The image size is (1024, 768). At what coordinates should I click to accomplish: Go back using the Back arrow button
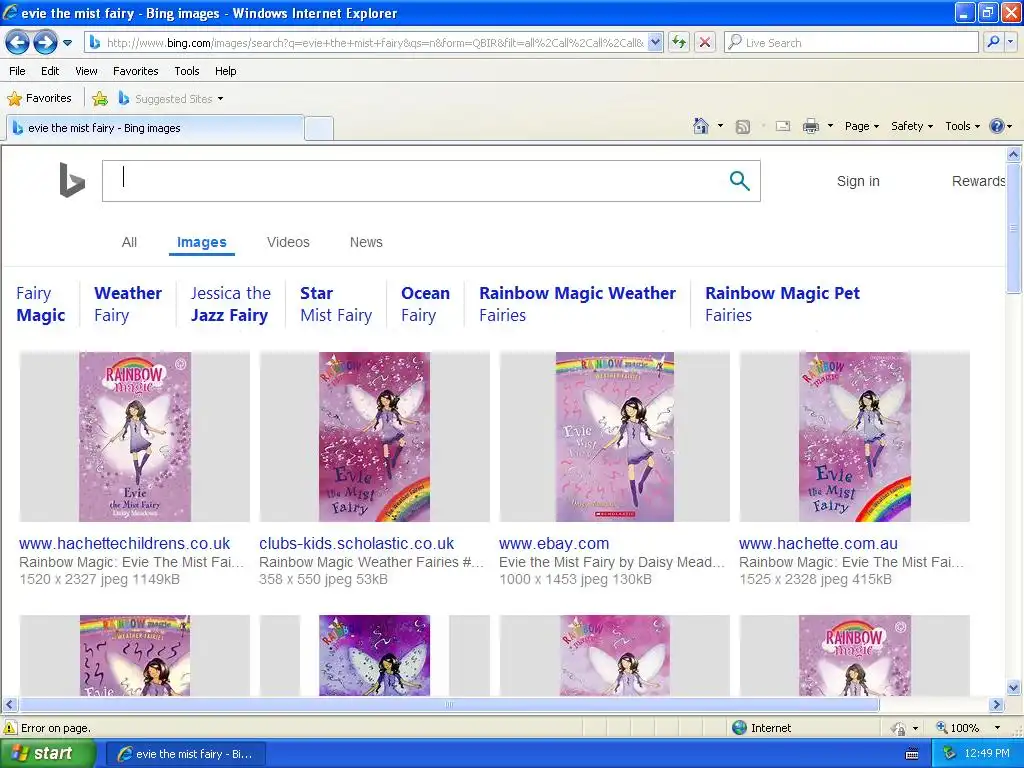pyautogui.click(x=18, y=43)
